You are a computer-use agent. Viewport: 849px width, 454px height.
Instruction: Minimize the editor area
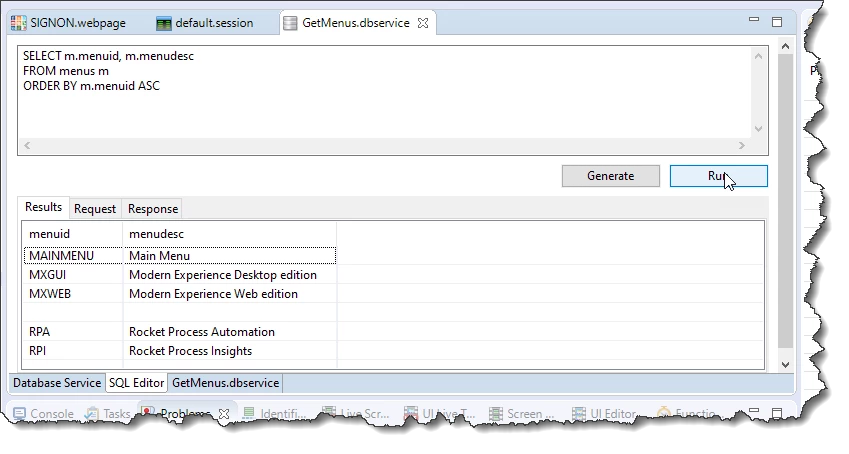[x=754, y=20]
